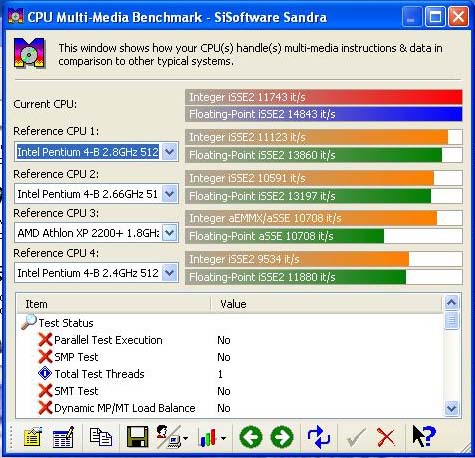Click the blue refresh arrows icon

tap(319, 437)
